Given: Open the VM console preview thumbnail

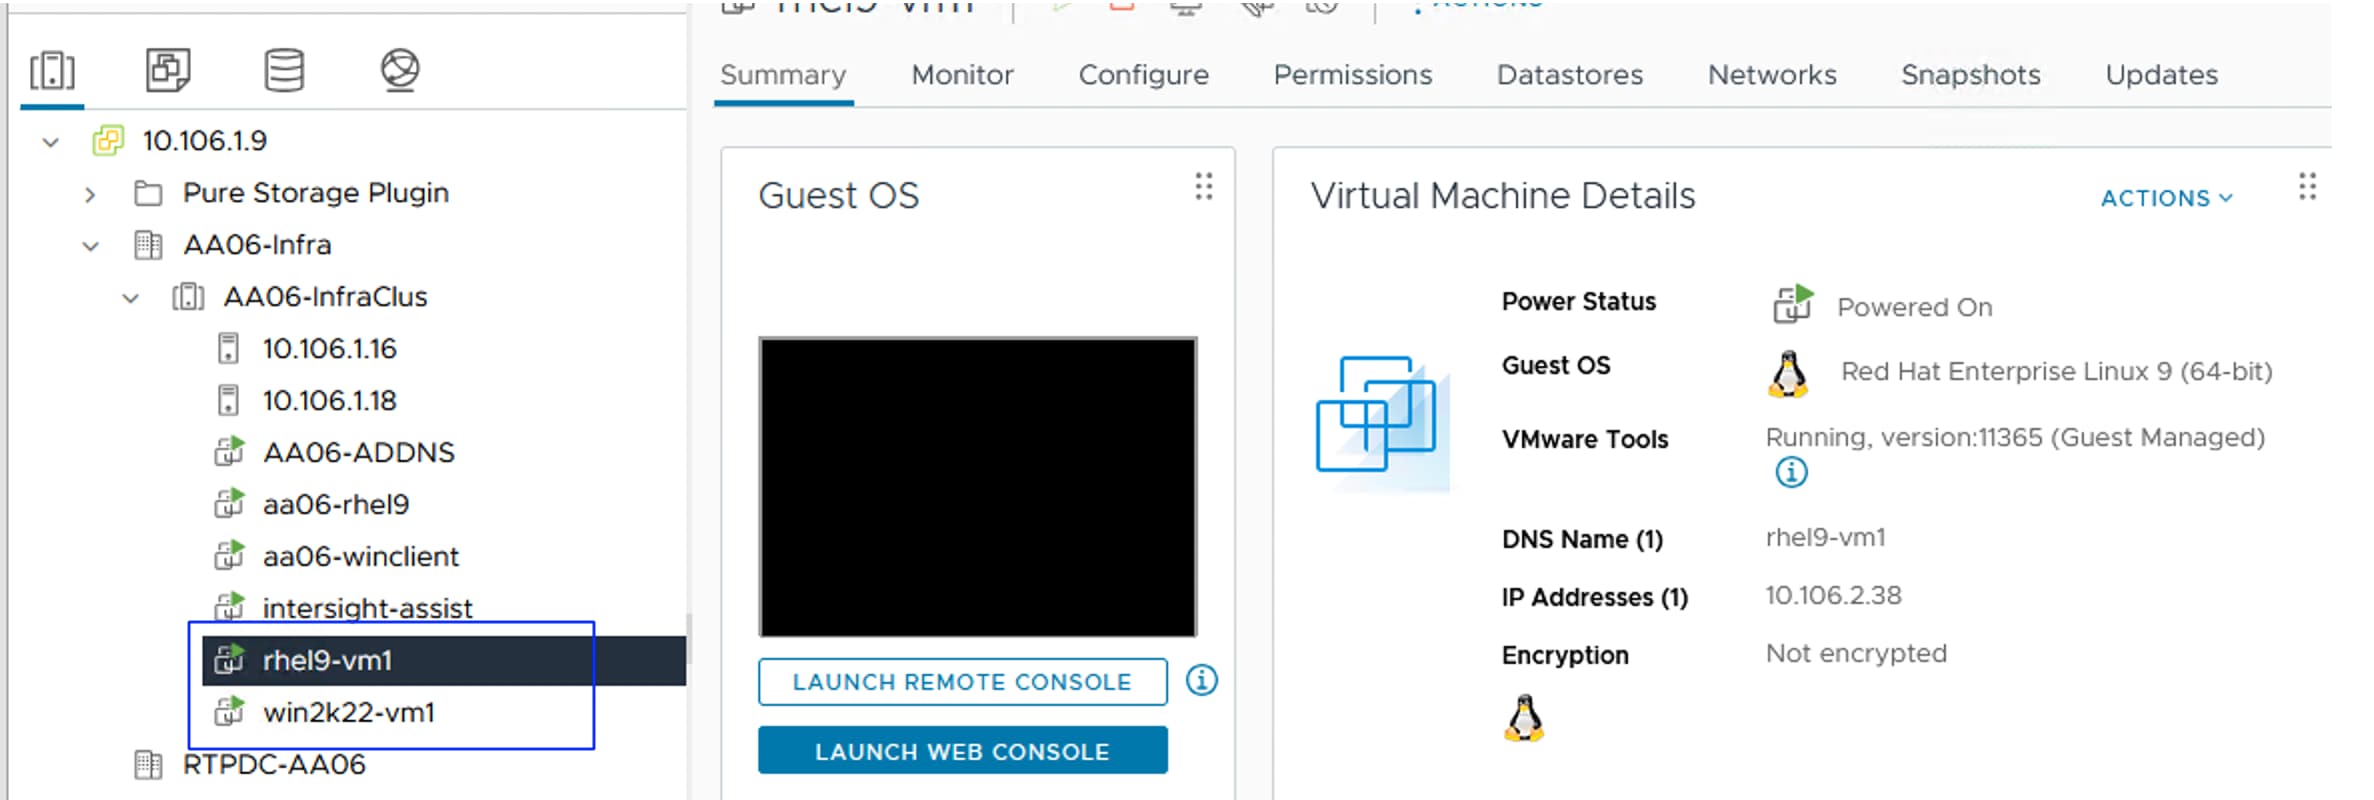Looking at the screenshot, I should 978,486.
